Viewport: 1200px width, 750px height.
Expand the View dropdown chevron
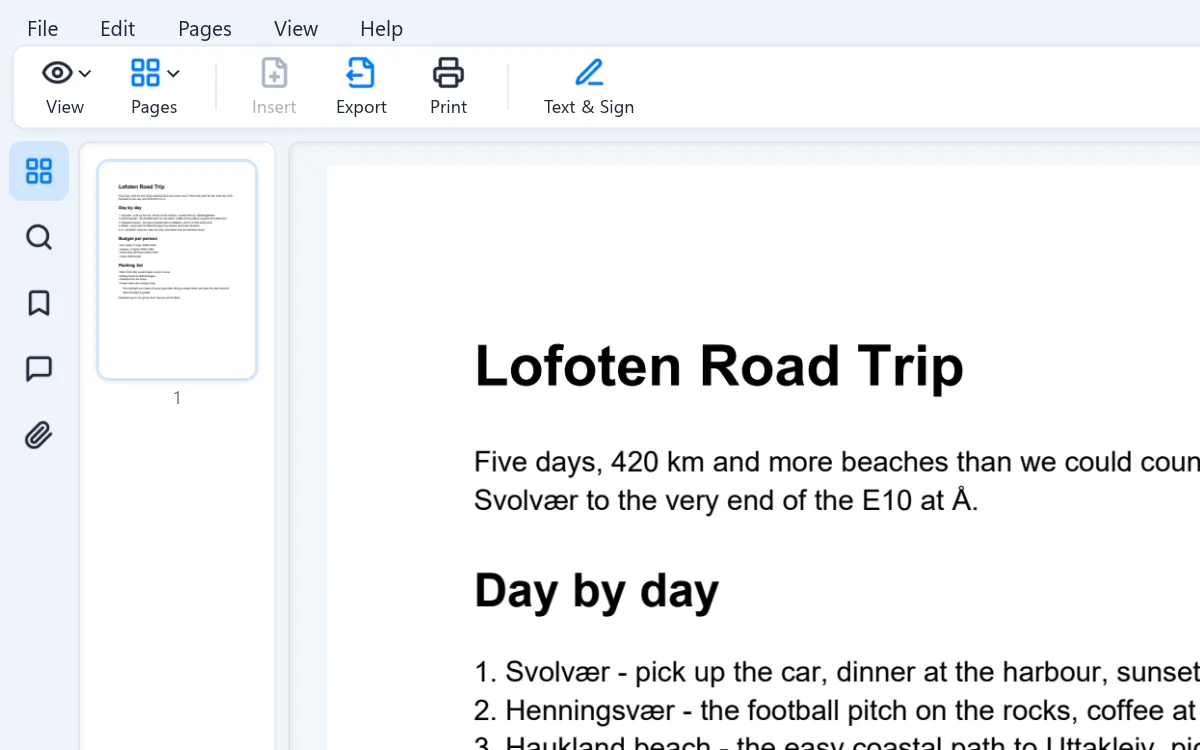point(85,73)
